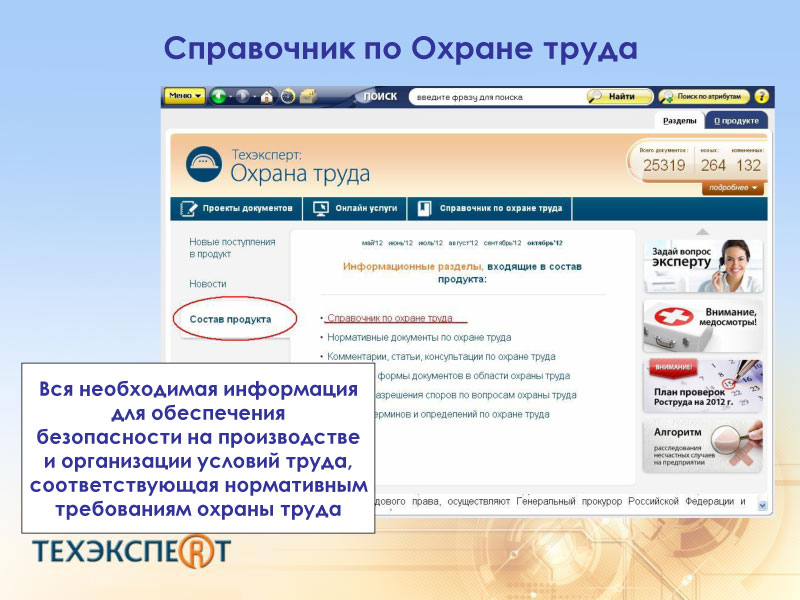Open Поиск по атрибутам search
800x600 pixels.
pyautogui.click(x=704, y=96)
